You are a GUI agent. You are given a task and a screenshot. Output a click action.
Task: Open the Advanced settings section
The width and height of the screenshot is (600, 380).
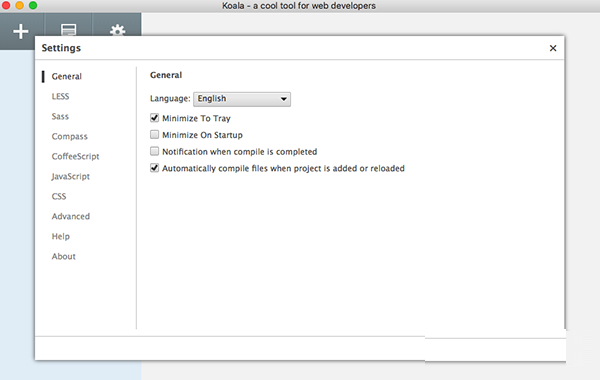71,217
